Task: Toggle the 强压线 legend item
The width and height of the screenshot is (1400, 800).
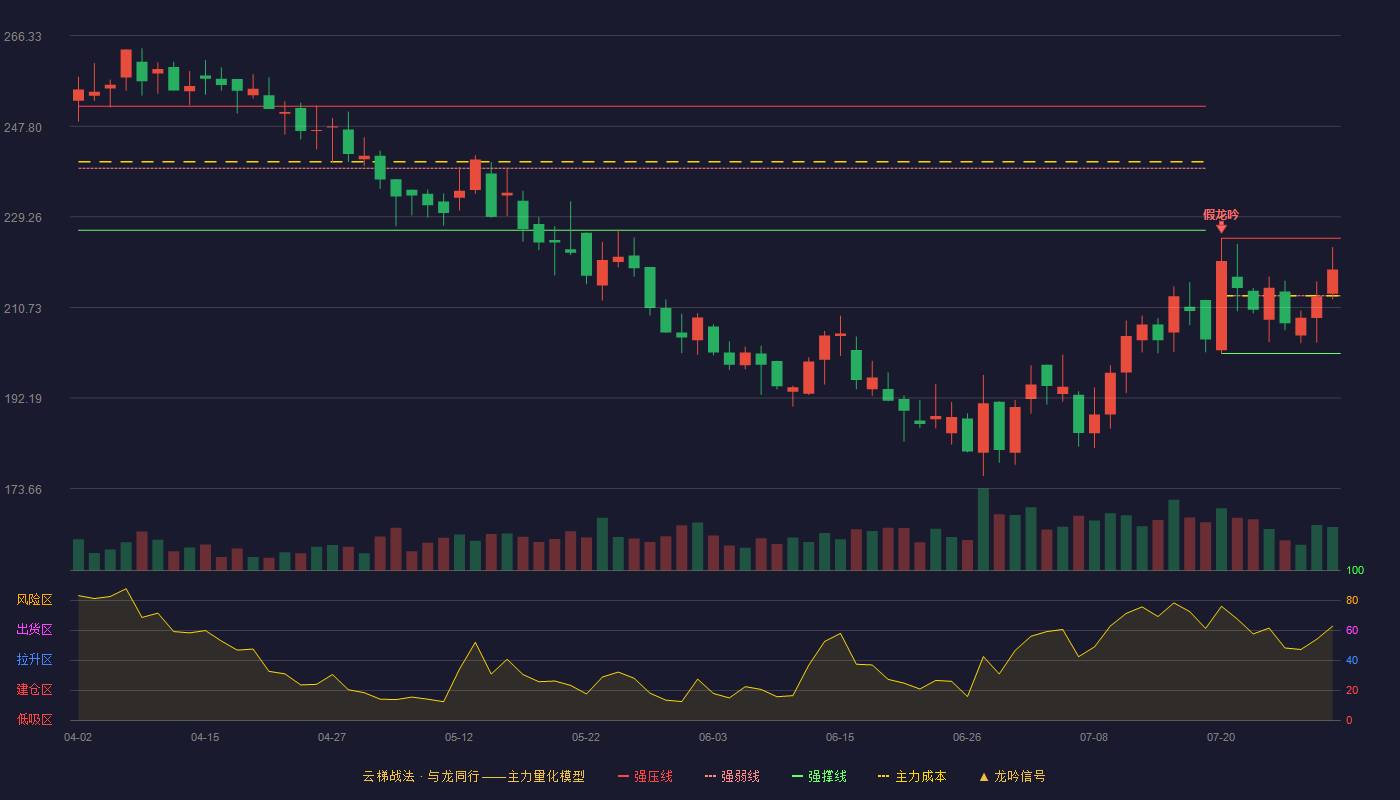Action: point(645,776)
